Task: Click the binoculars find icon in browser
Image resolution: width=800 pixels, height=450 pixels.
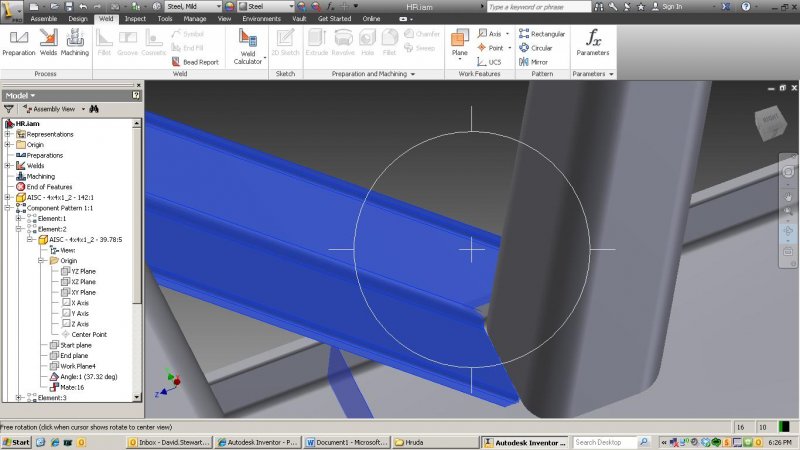Action: pos(94,109)
